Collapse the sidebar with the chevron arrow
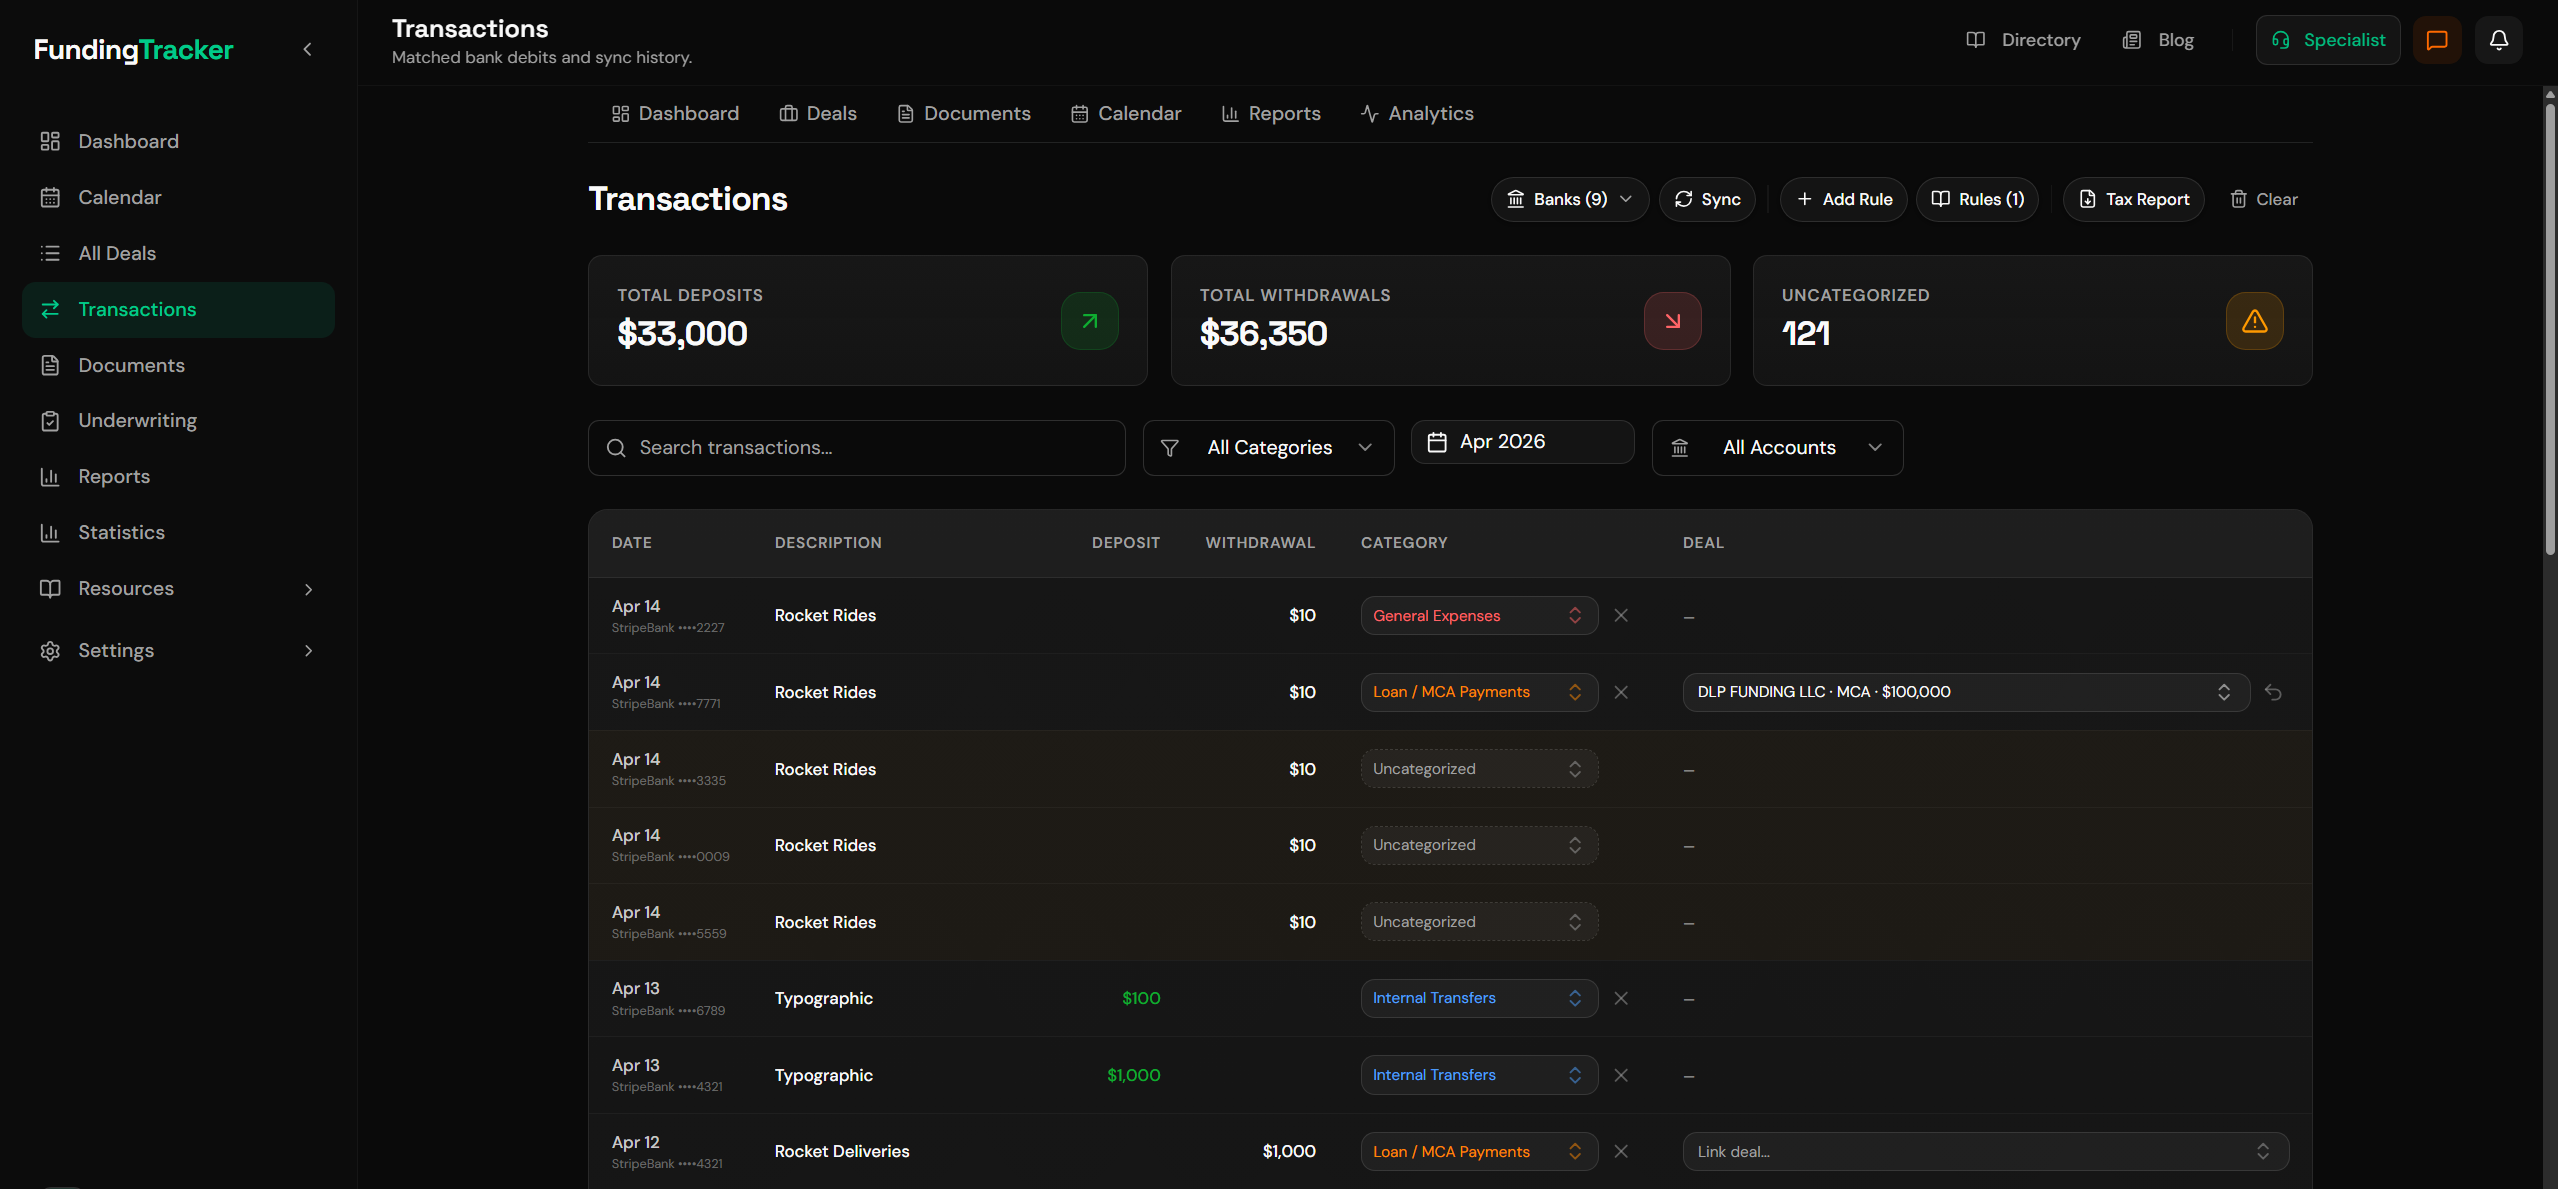2558x1189 pixels. click(x=308, y=49)
